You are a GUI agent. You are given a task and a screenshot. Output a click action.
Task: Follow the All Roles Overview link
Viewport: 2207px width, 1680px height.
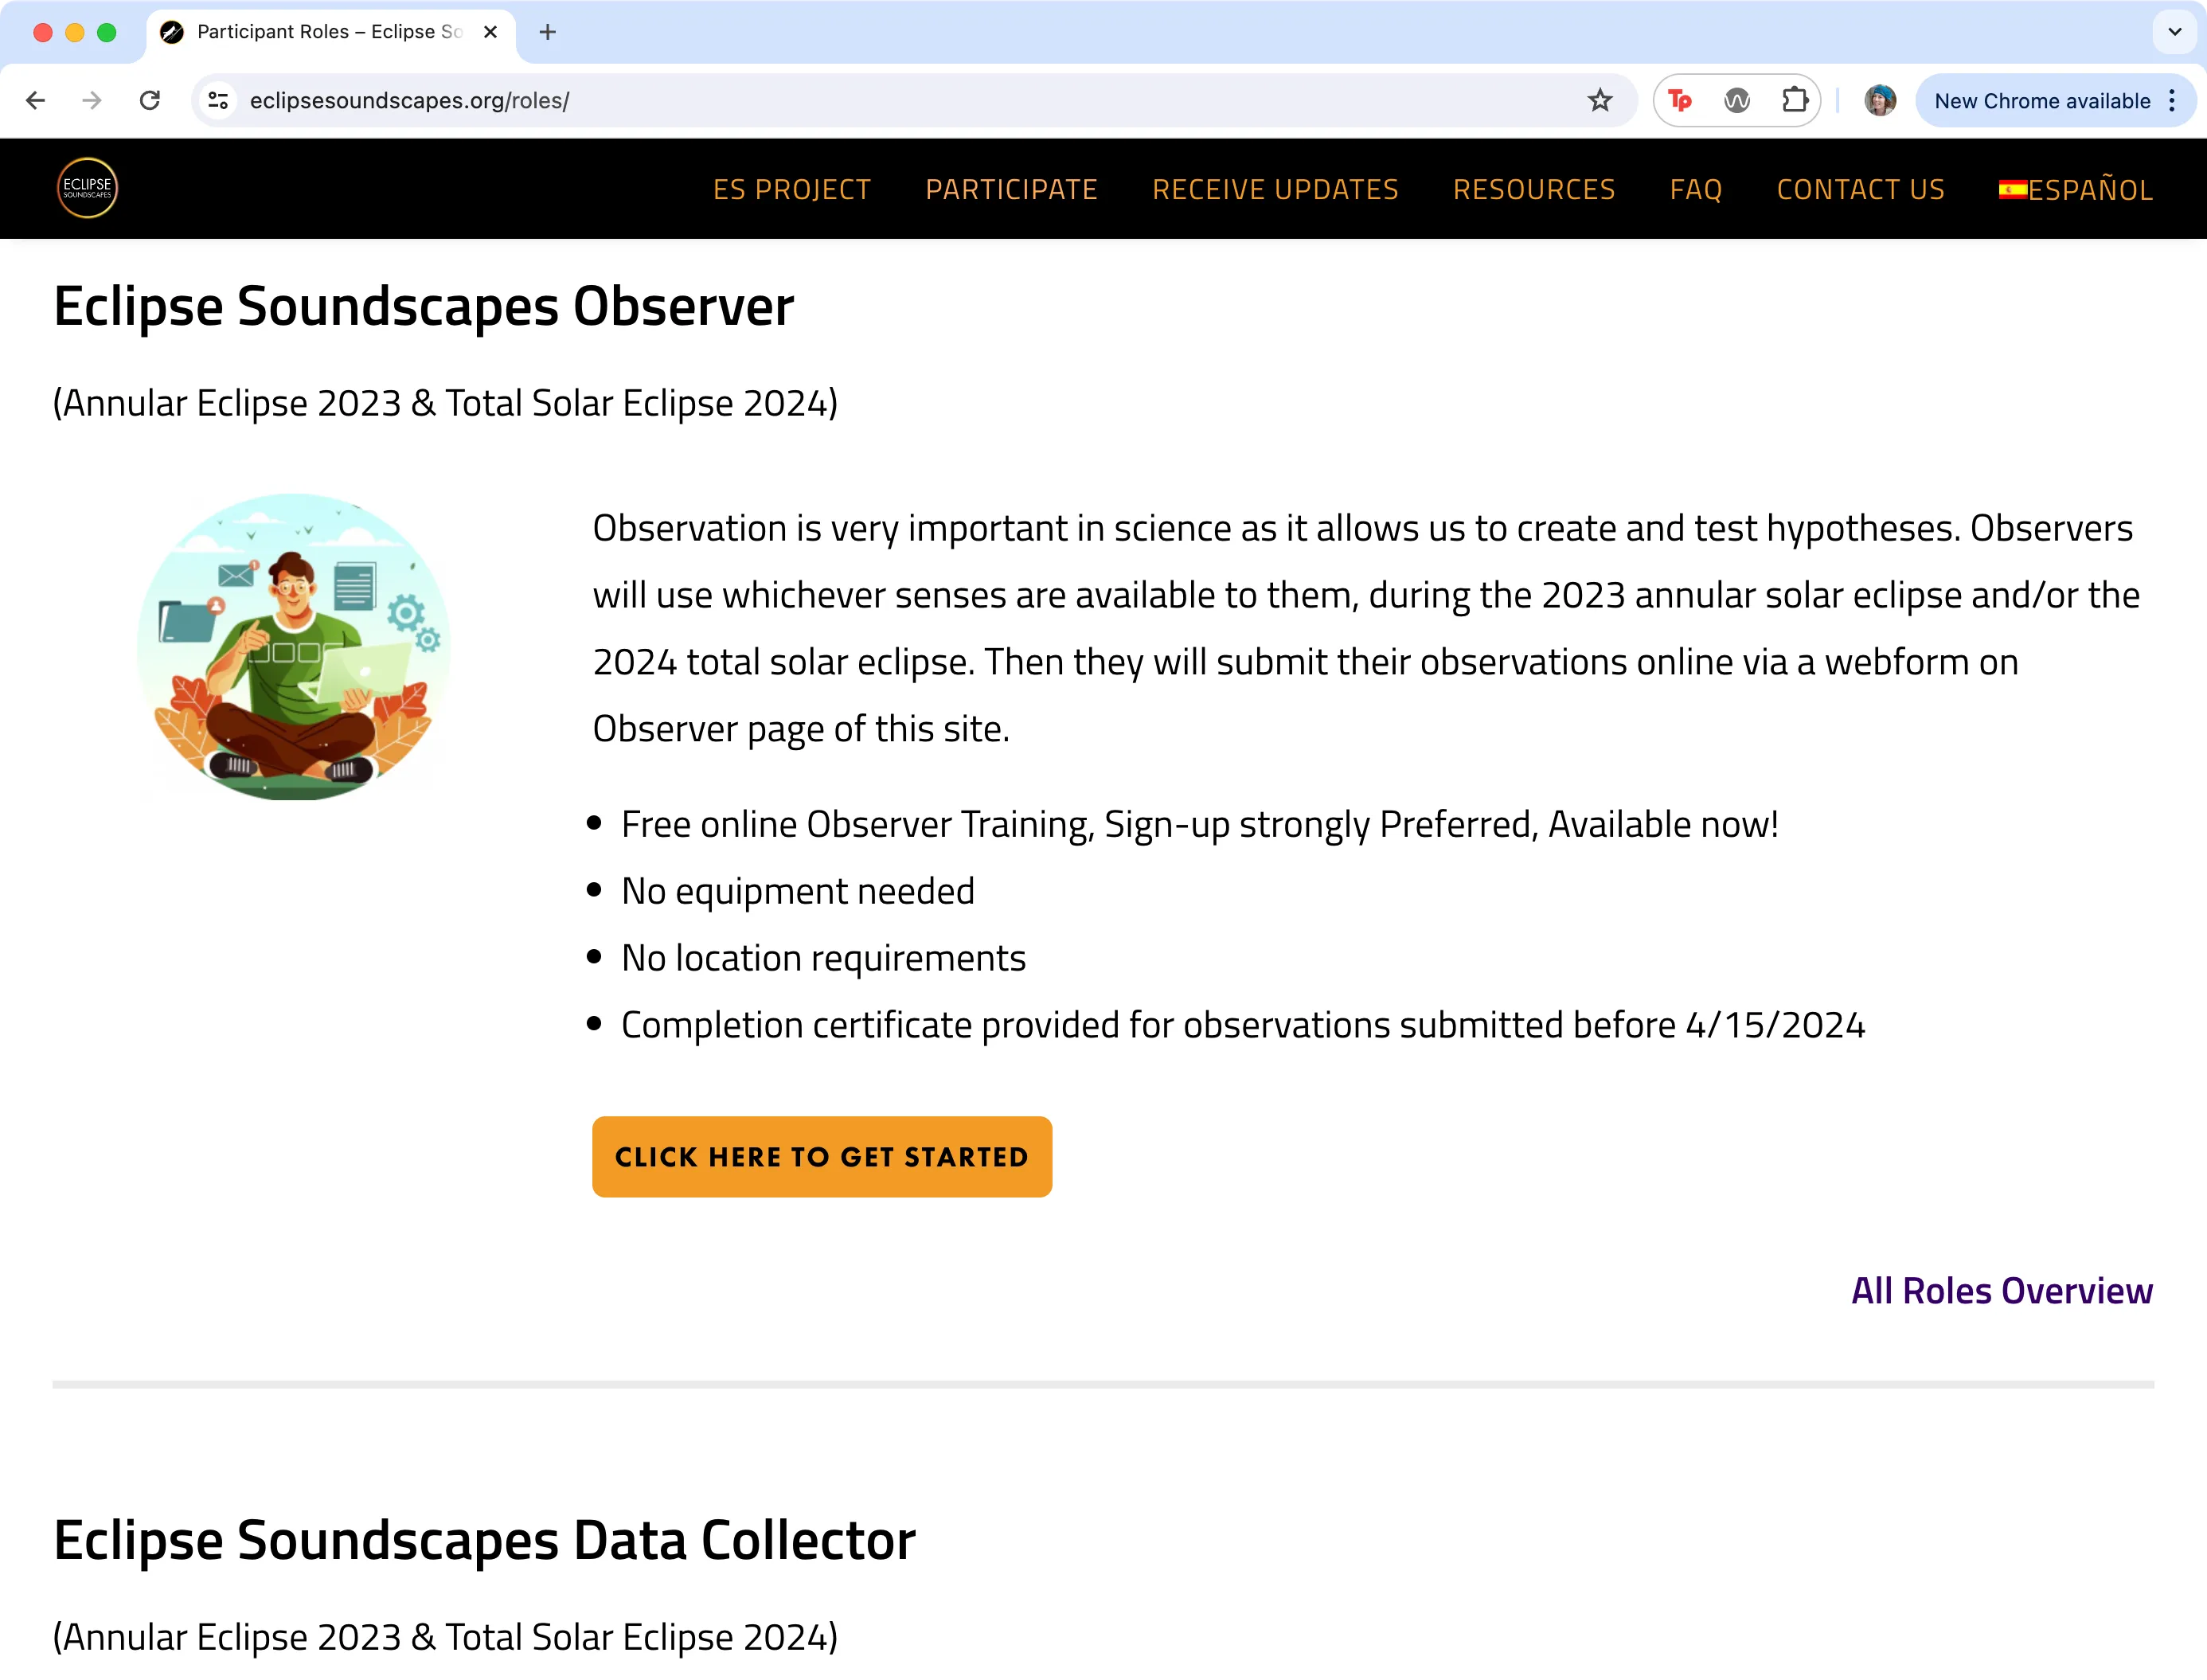click(2001, 1291)
